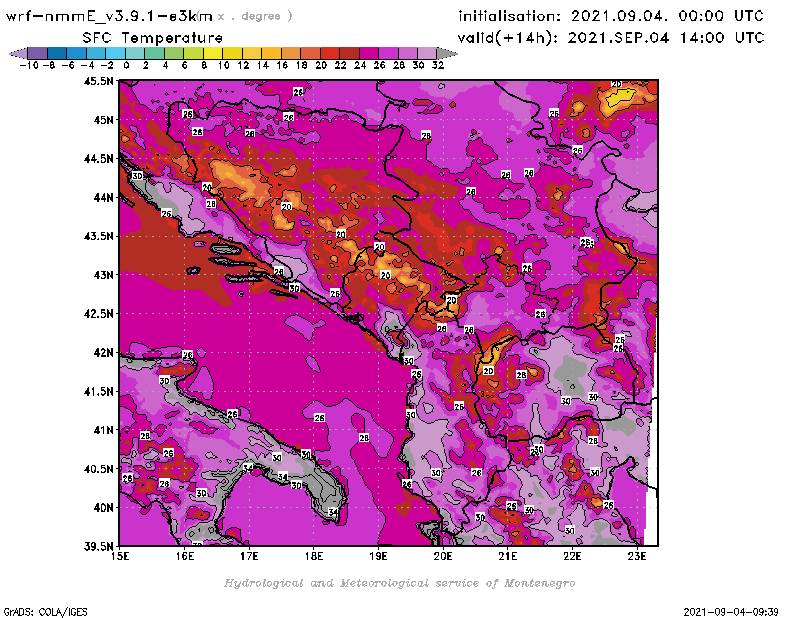
Task: Click the '22E' longitude label
Action: coord(572,556)
